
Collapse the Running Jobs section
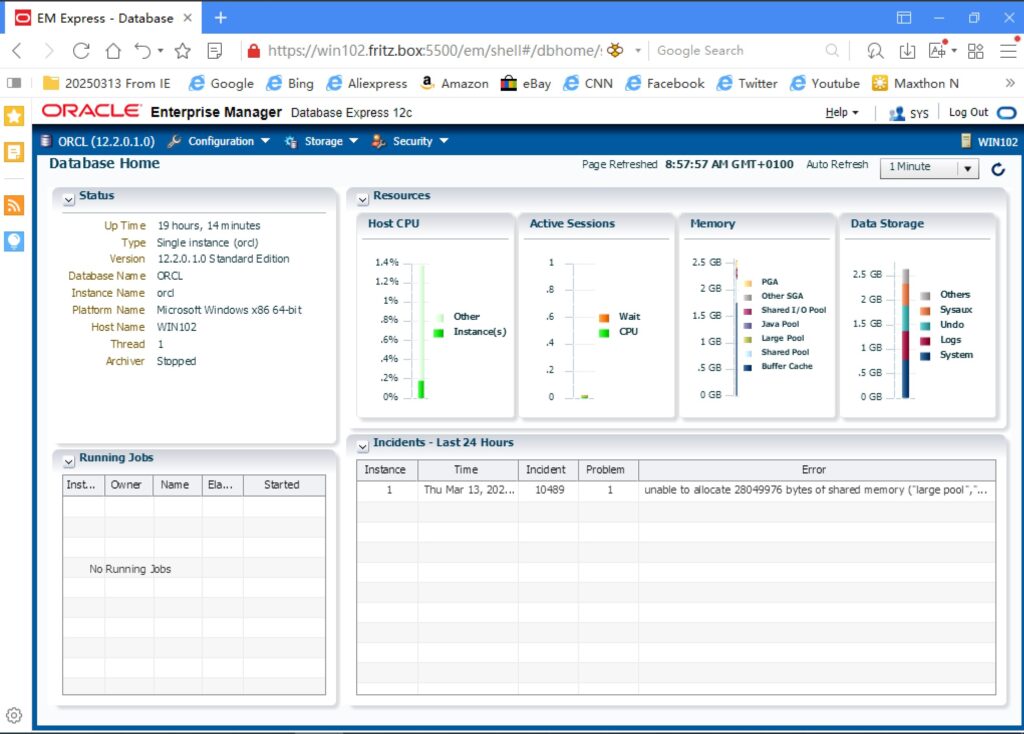(69, 461)
